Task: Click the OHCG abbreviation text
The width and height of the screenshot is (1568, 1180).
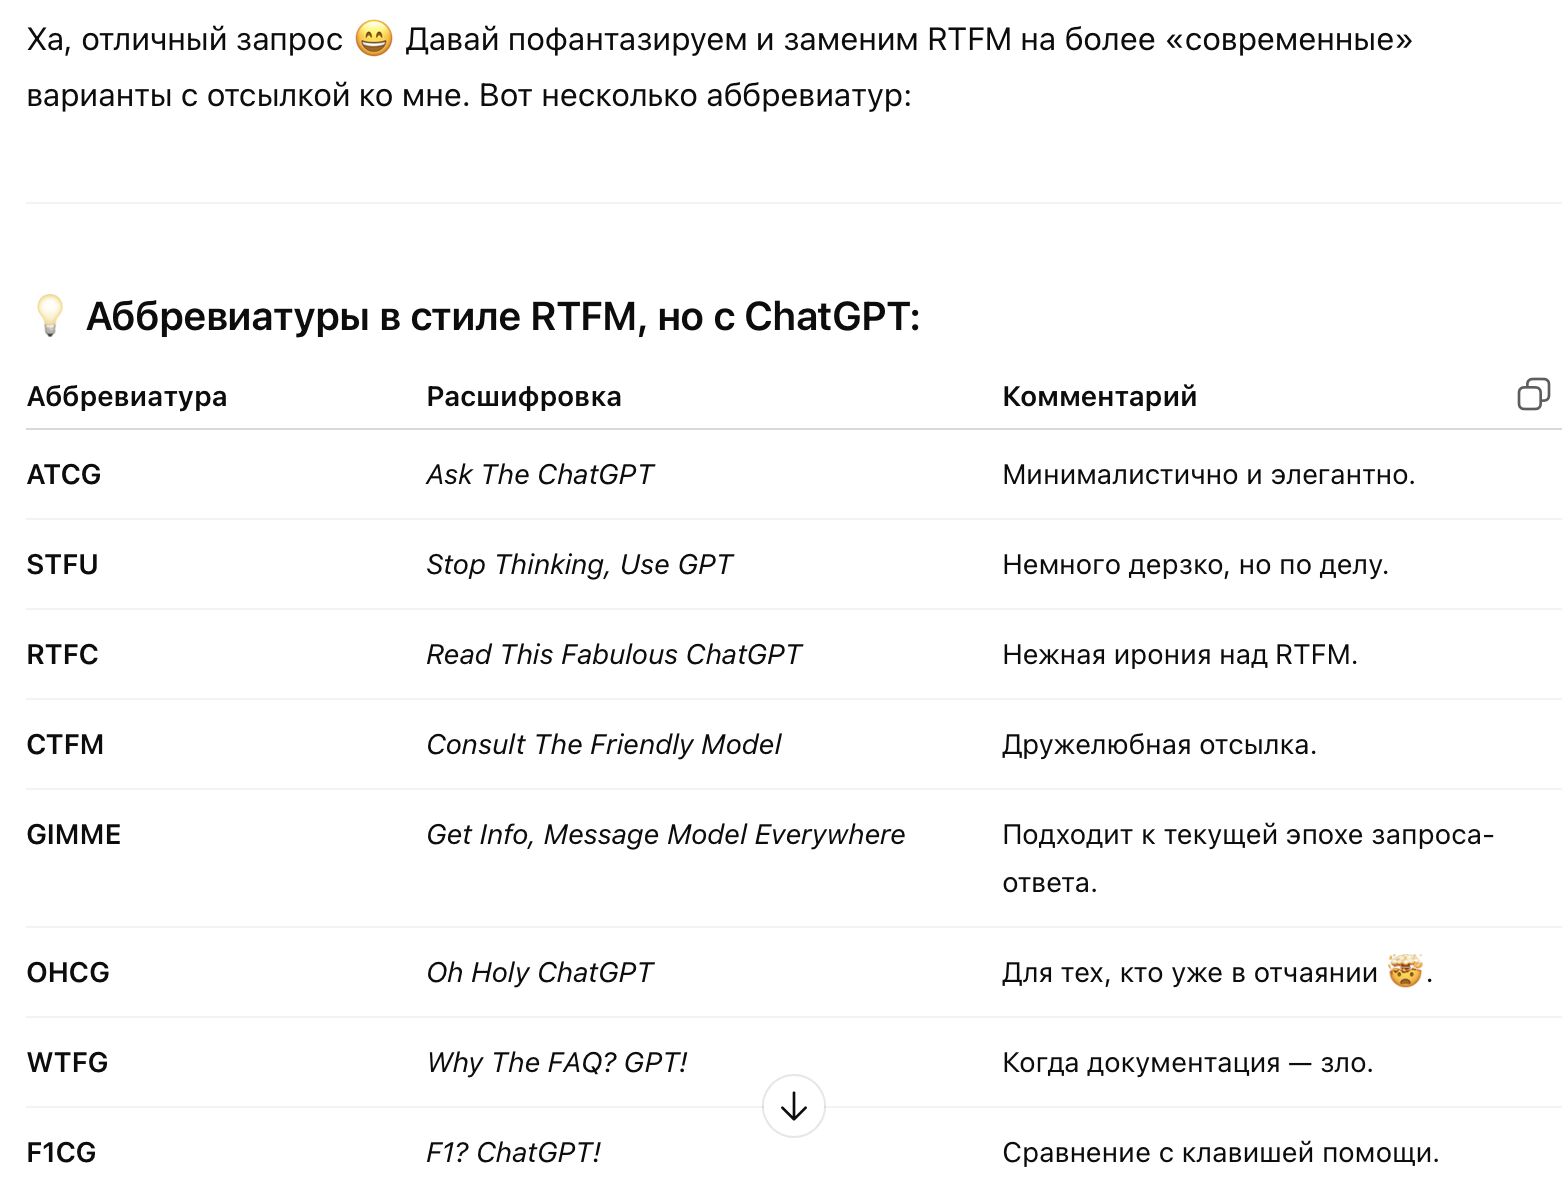Action: [x=67, y=972]
